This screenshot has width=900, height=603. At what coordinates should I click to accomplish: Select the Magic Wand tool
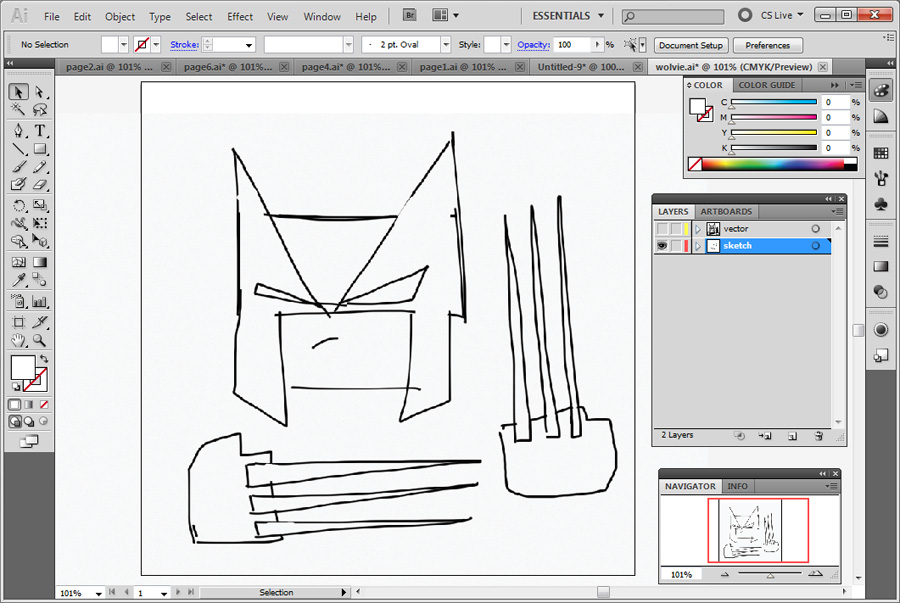[18, 109]
